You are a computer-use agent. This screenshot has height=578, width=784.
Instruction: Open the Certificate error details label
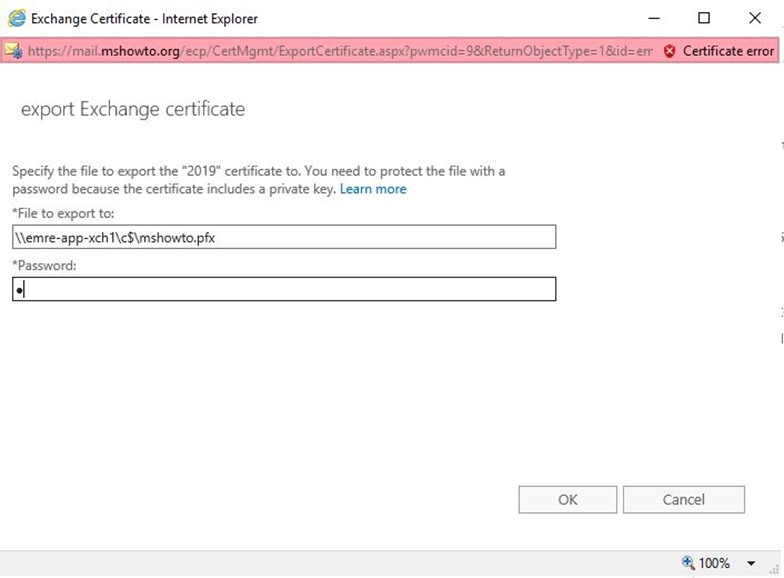728,51
